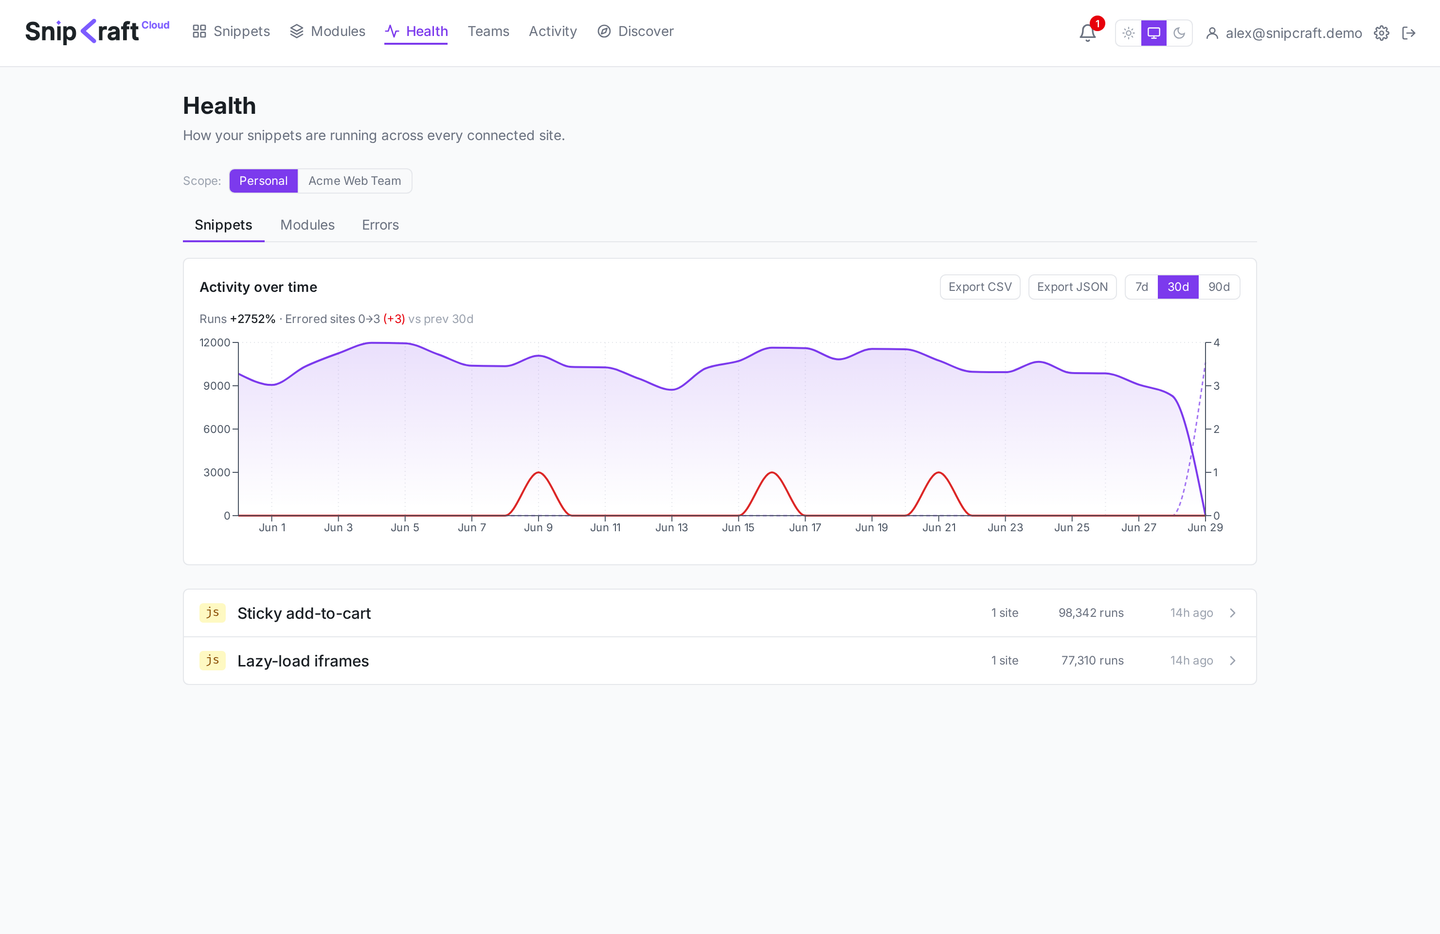Set range to 30d
The width and height of the screenshot is (1440, 934).
[1178, 287]
